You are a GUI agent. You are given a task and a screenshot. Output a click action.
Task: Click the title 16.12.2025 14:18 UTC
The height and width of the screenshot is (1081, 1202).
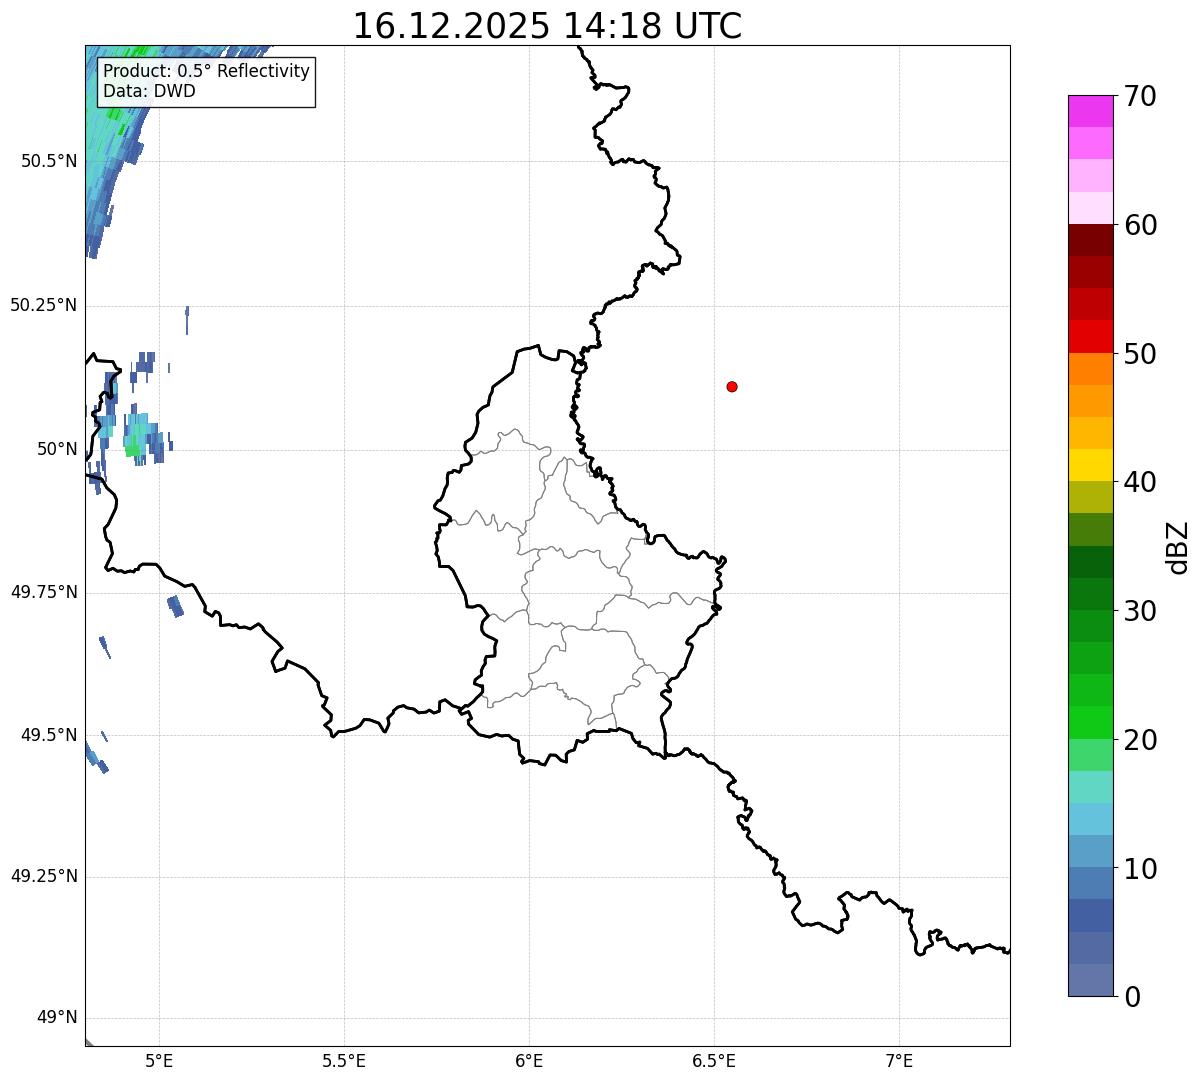coord(547,25)
